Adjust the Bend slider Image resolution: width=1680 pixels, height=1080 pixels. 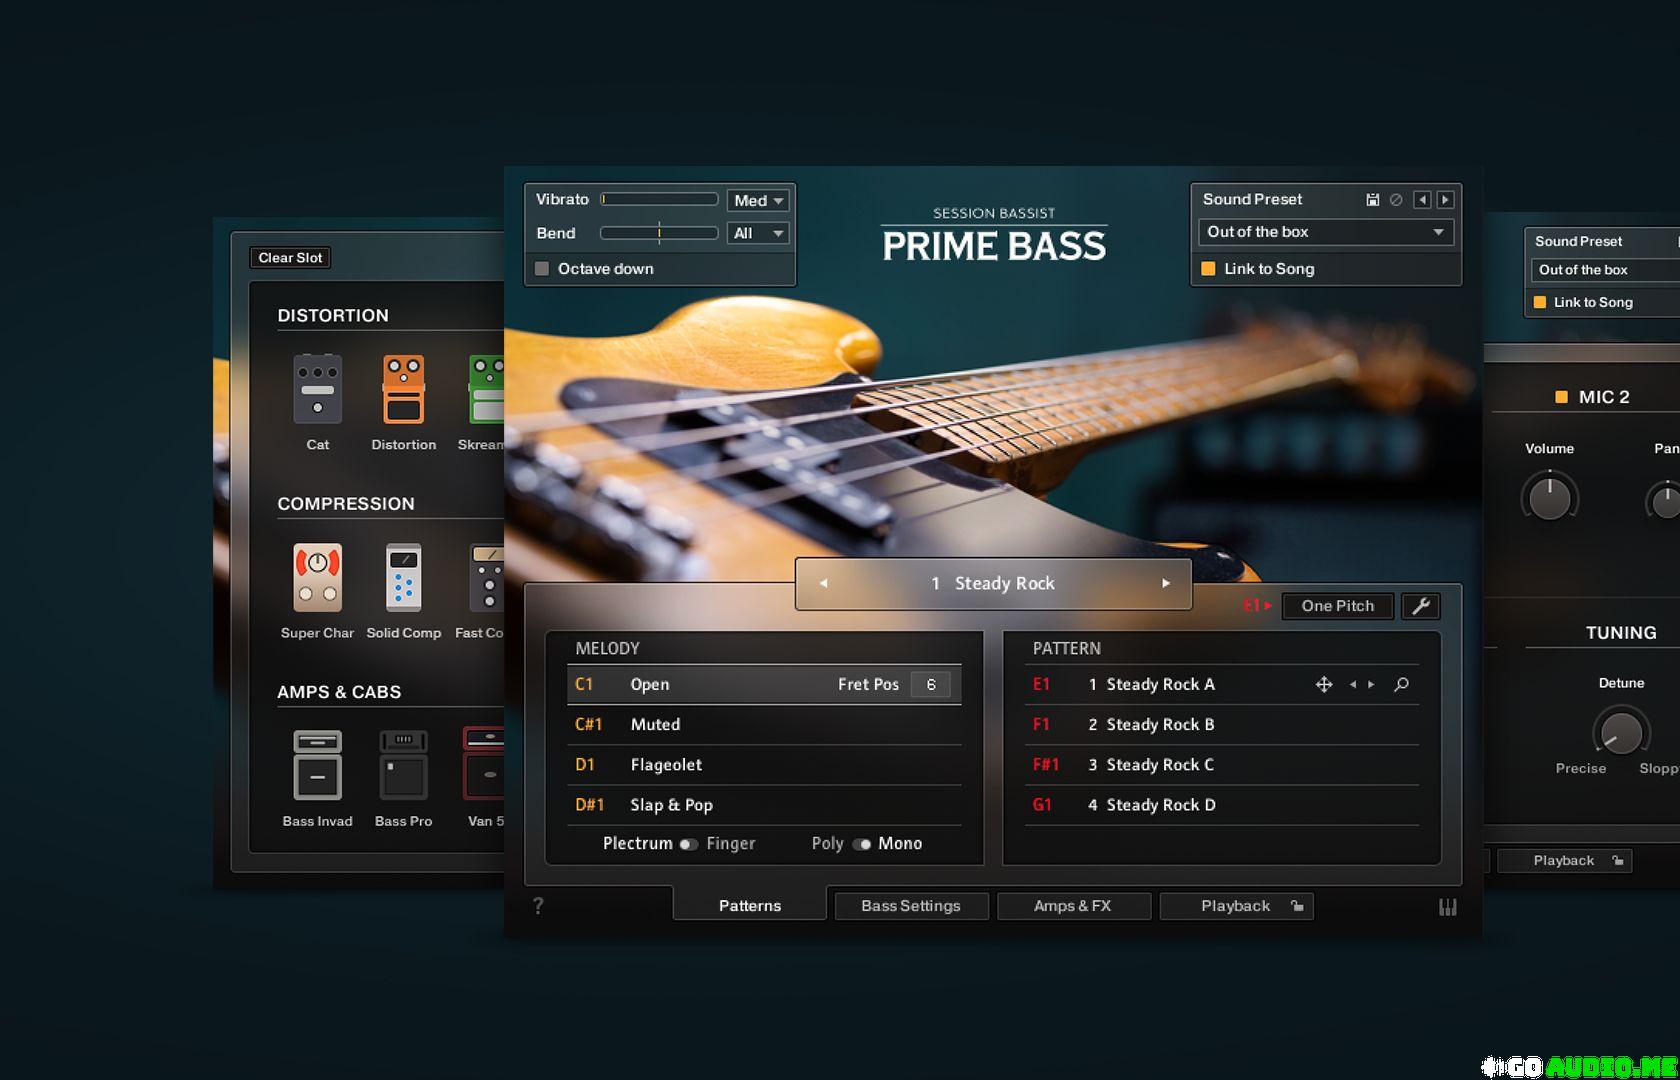[659, 233]
